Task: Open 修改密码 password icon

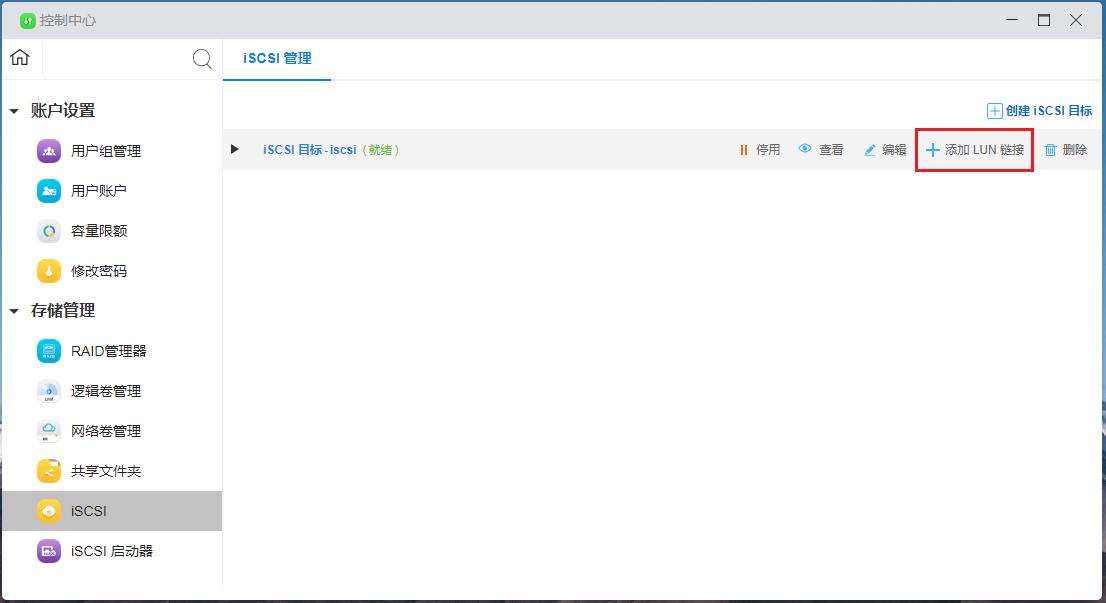Action: point(49,271)
